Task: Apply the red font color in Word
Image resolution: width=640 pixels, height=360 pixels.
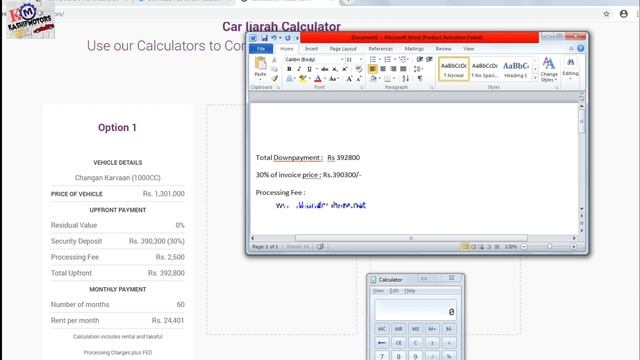Action: pyautogui.click(x=318, y=79)
